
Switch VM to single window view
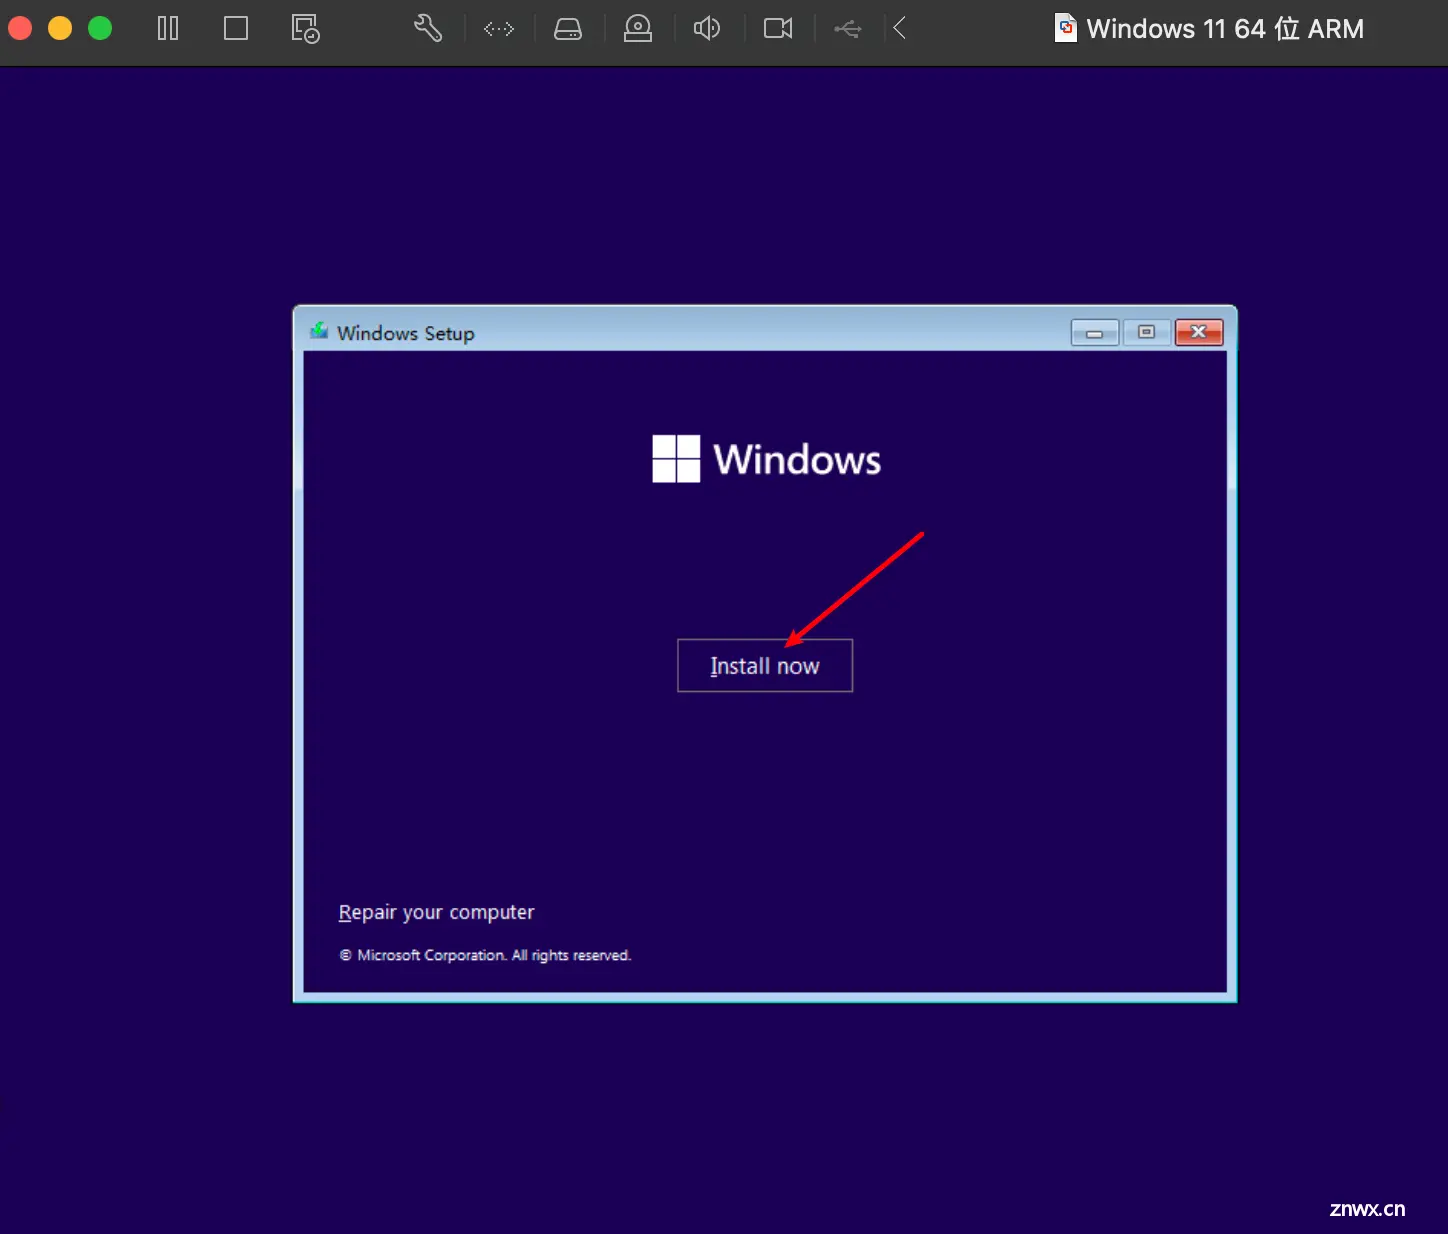tap(236, 28)
